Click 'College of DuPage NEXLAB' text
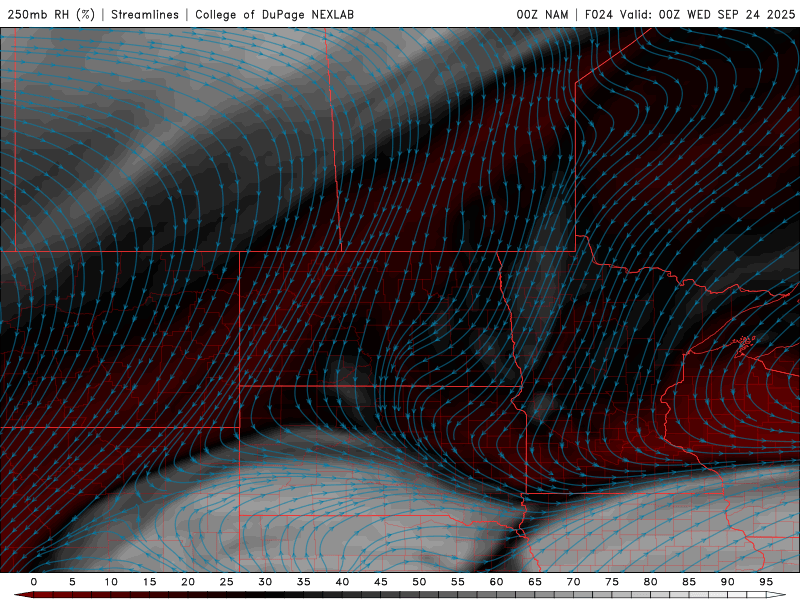The image size is (800, 600). pyautogui.click(x=274, y=14)
